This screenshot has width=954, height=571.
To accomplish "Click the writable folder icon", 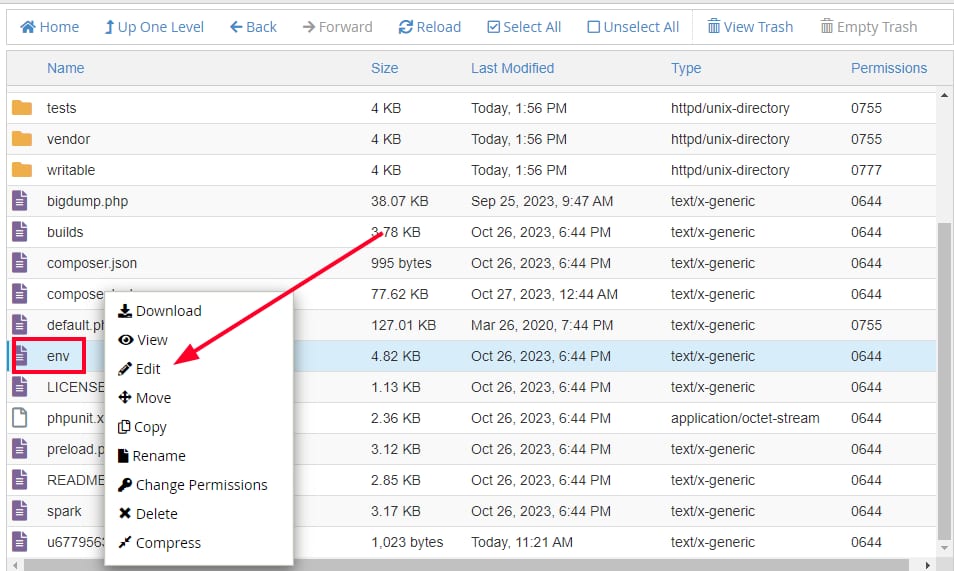I will (x=22, y=170).
